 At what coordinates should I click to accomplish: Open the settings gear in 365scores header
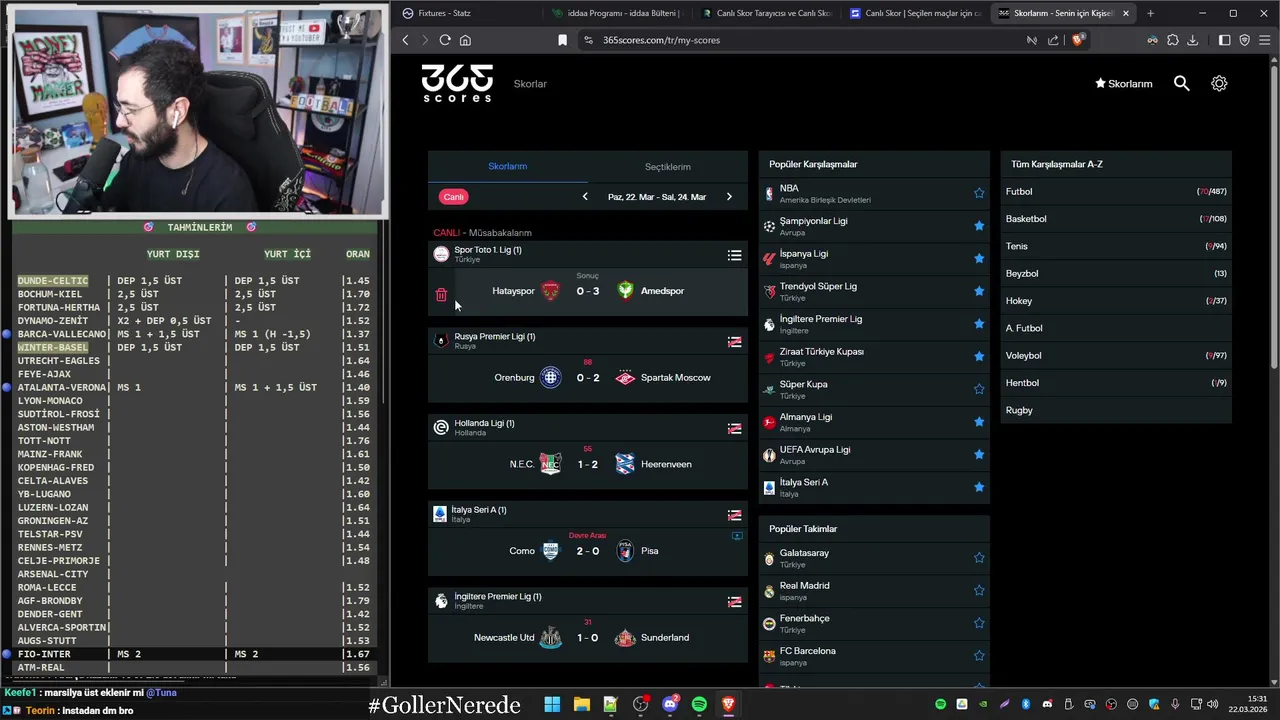(x=1219, y=84)
